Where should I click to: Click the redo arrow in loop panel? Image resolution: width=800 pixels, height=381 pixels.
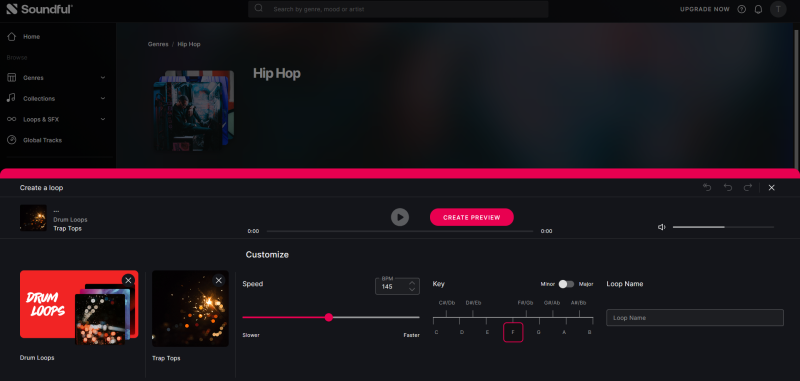tap(747, 188)
